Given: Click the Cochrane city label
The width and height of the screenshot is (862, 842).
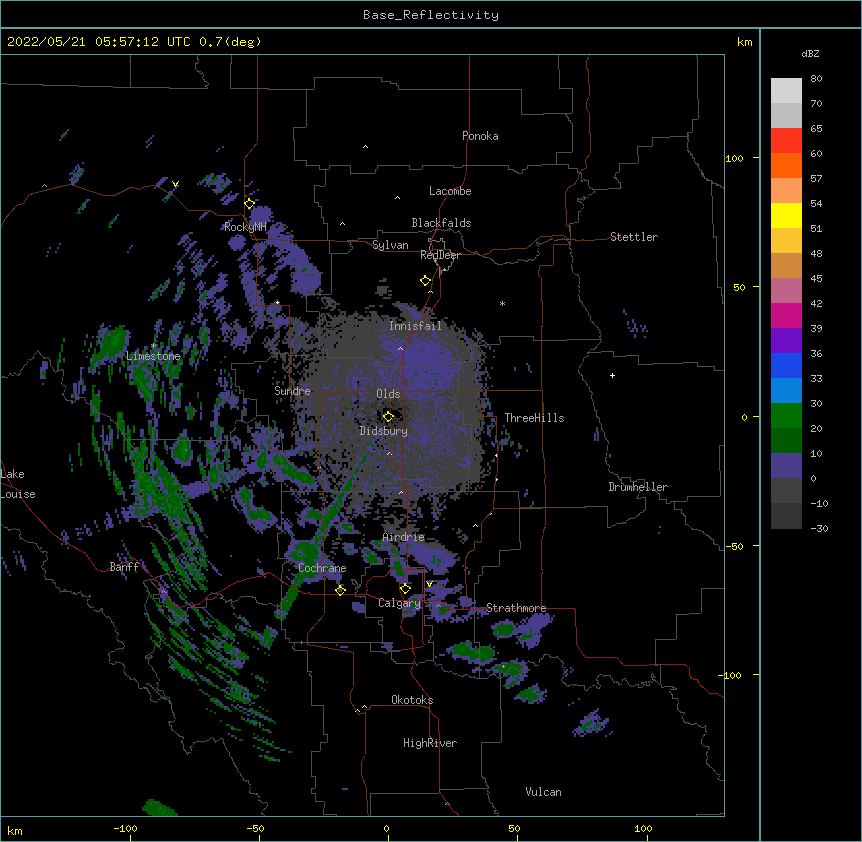Looking at the screenshot, I should [x=322, y=568].
